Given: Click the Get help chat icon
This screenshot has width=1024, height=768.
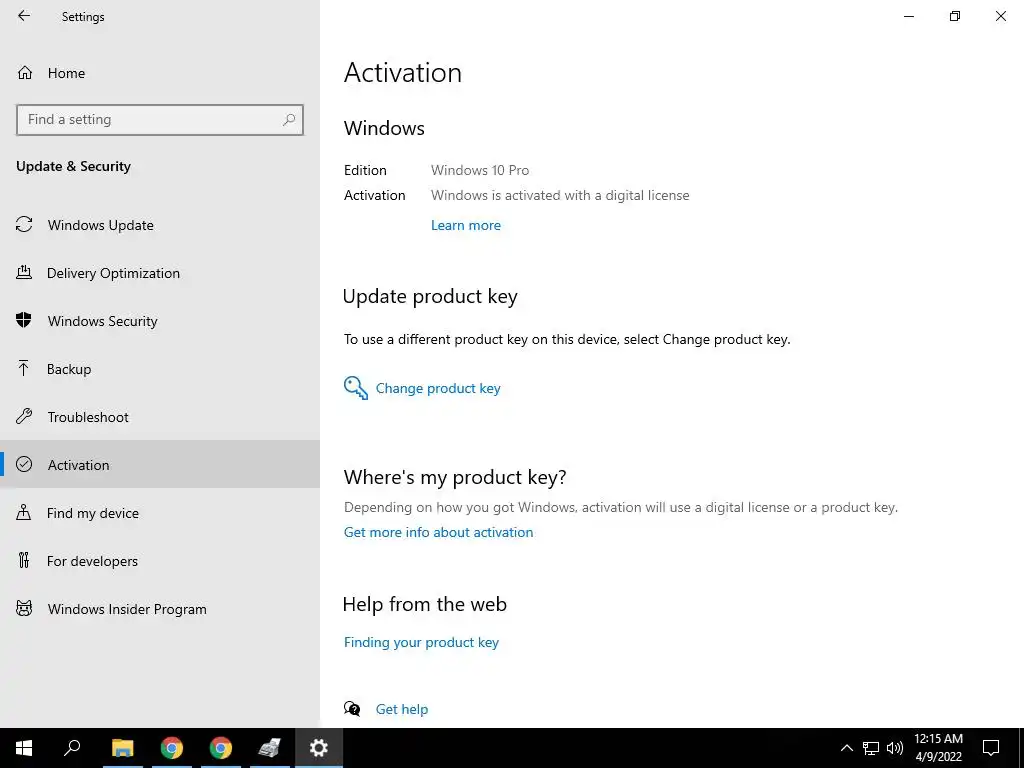Looking at the screenshot, I should [352, 709].
